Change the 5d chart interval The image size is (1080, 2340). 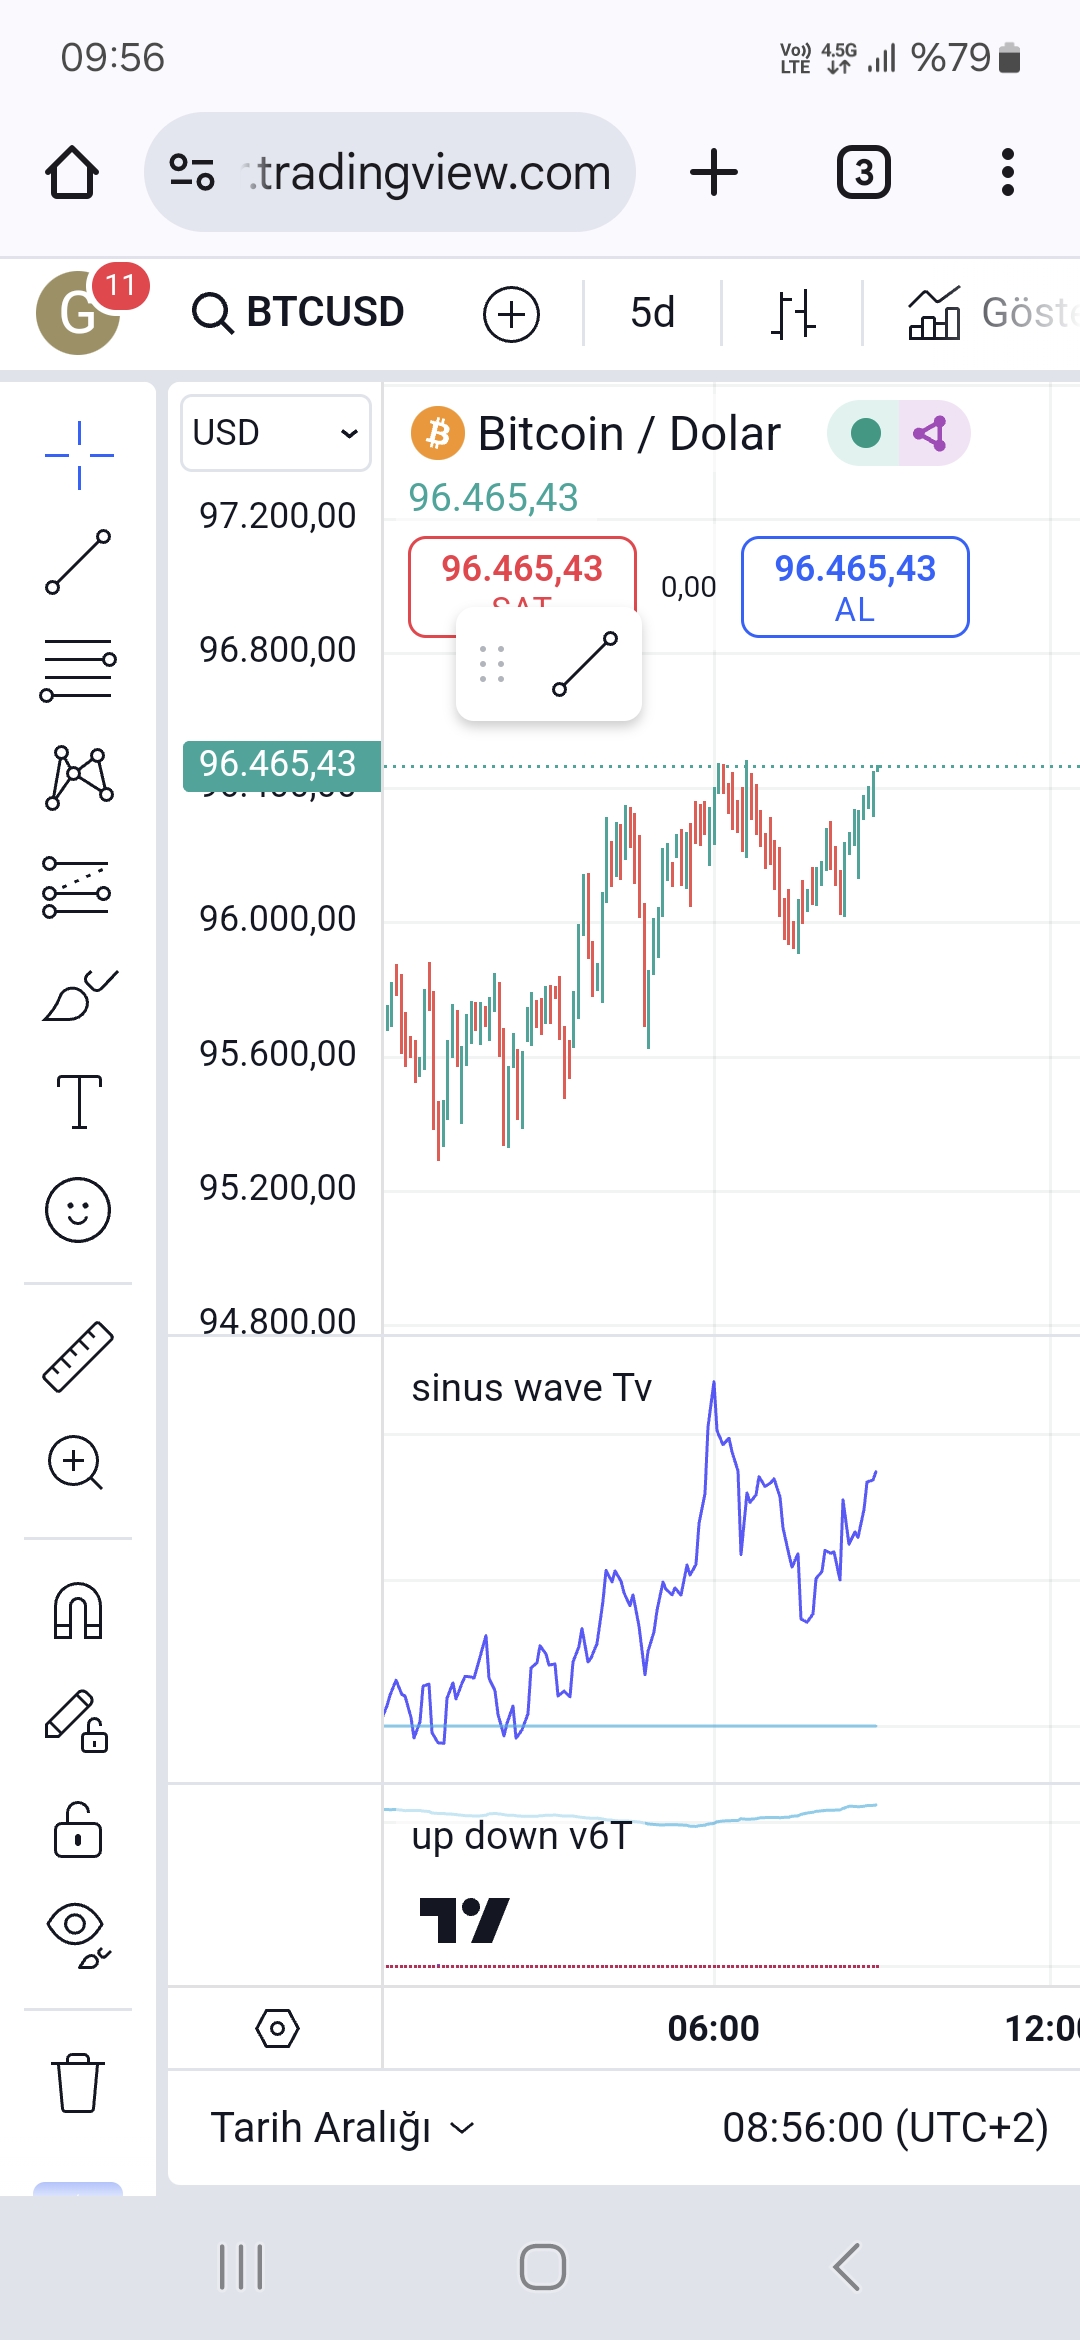click(652, 313)
